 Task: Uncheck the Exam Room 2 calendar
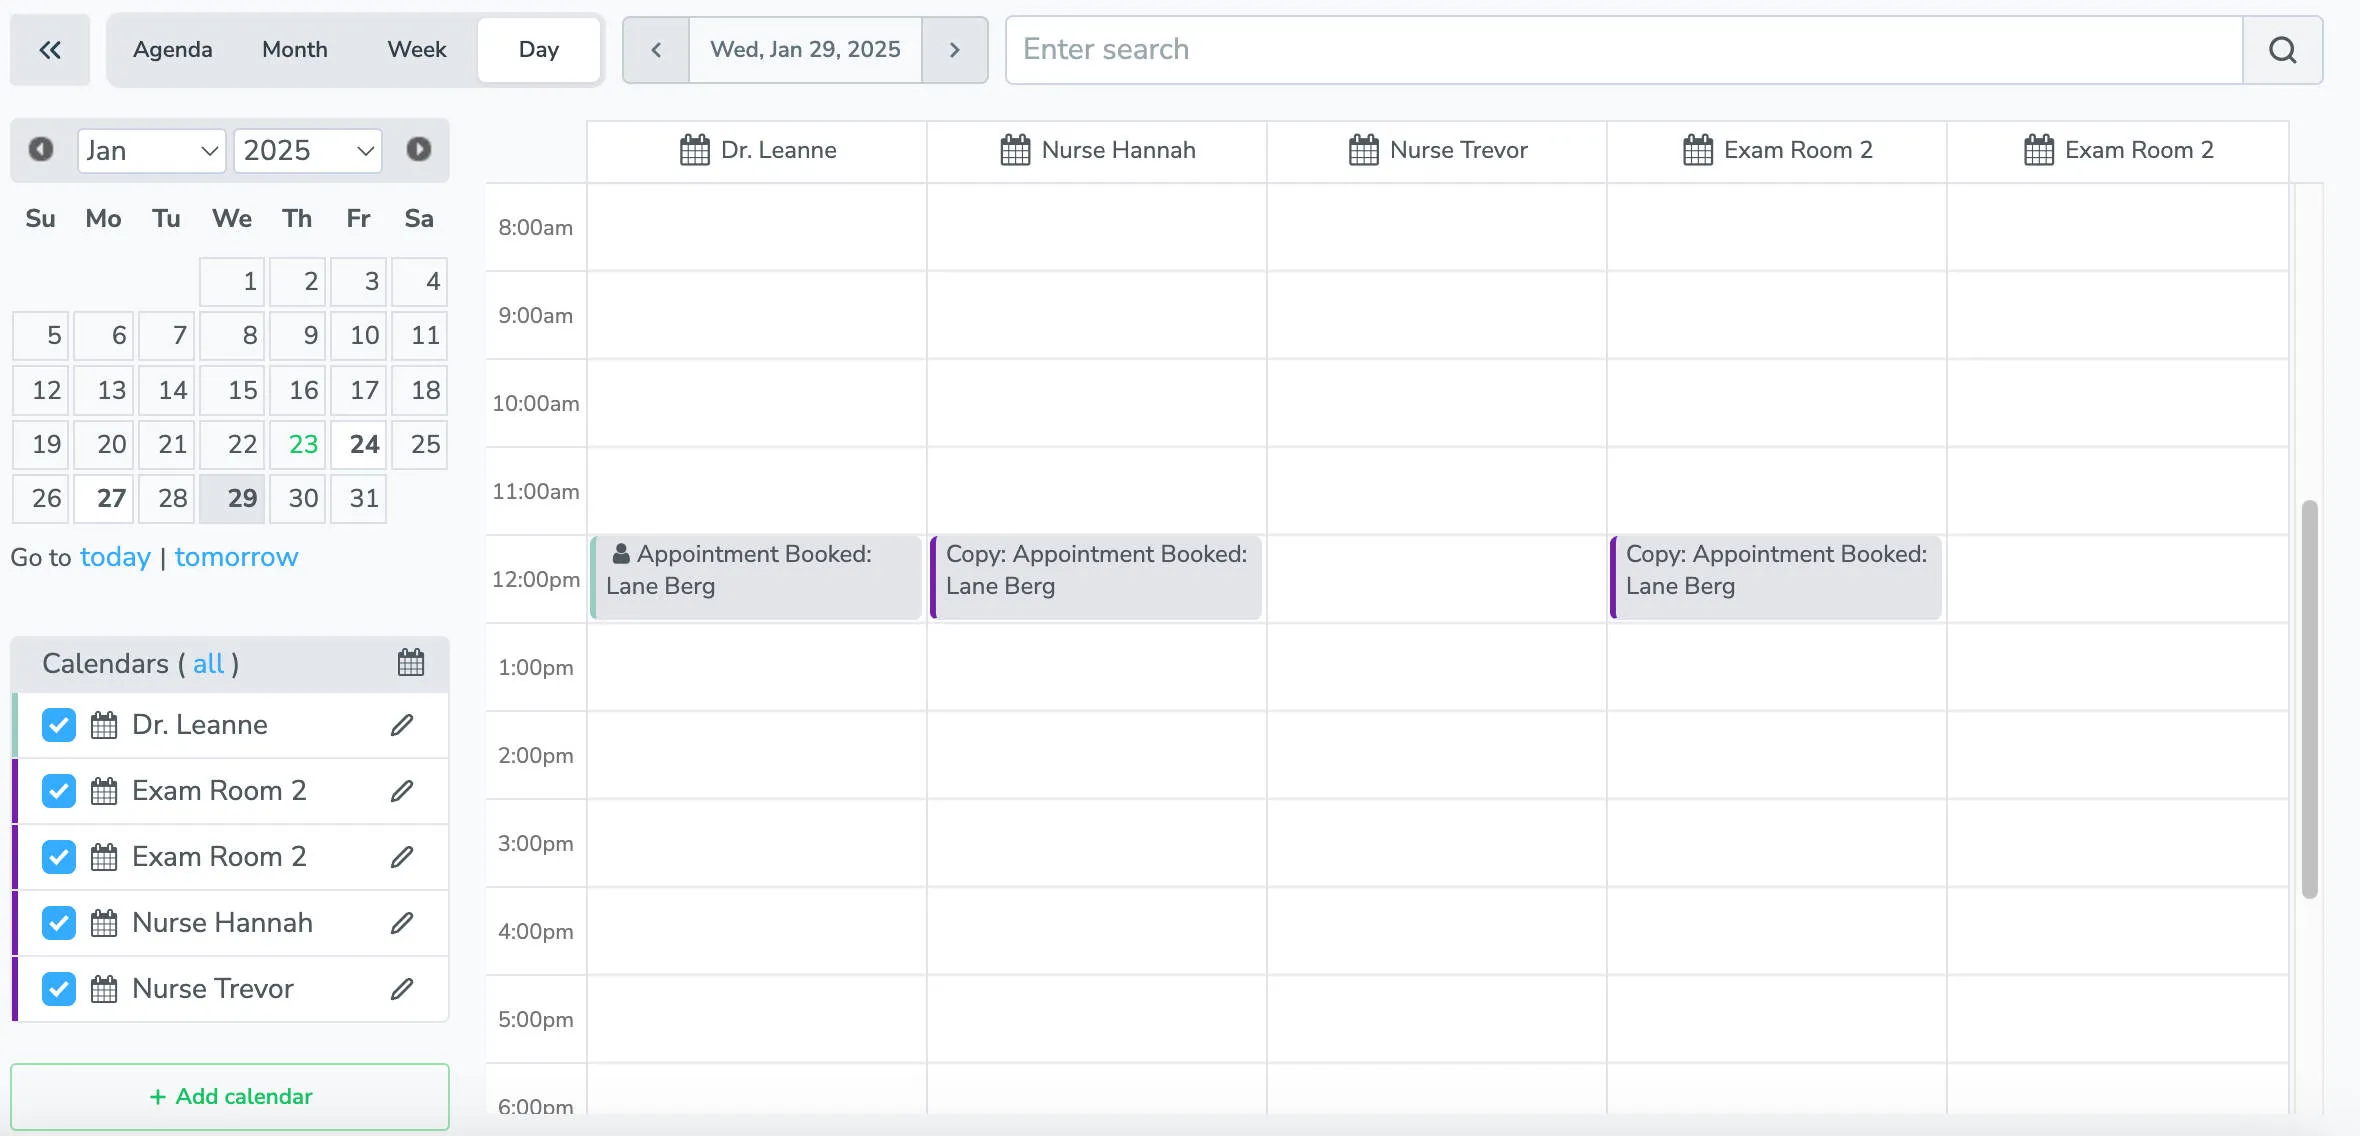(58, 790)
